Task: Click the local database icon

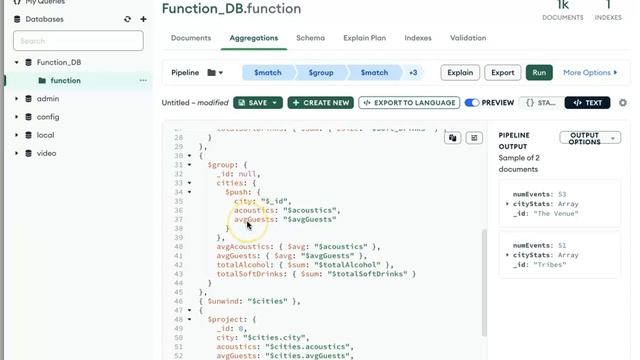Action: click(28, 135)
